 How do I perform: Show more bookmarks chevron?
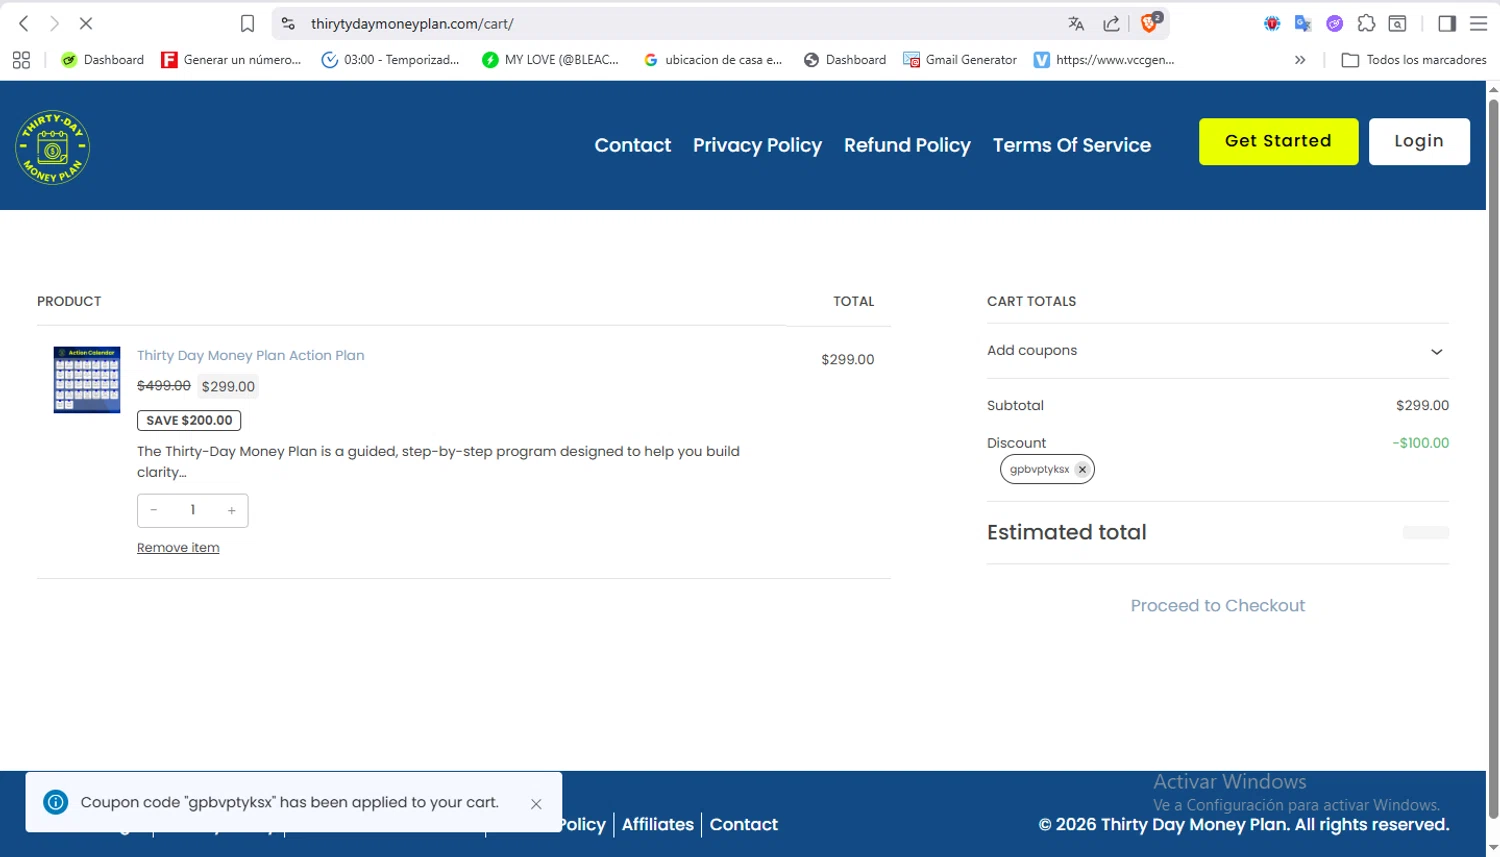click(x=1300, y=60)
